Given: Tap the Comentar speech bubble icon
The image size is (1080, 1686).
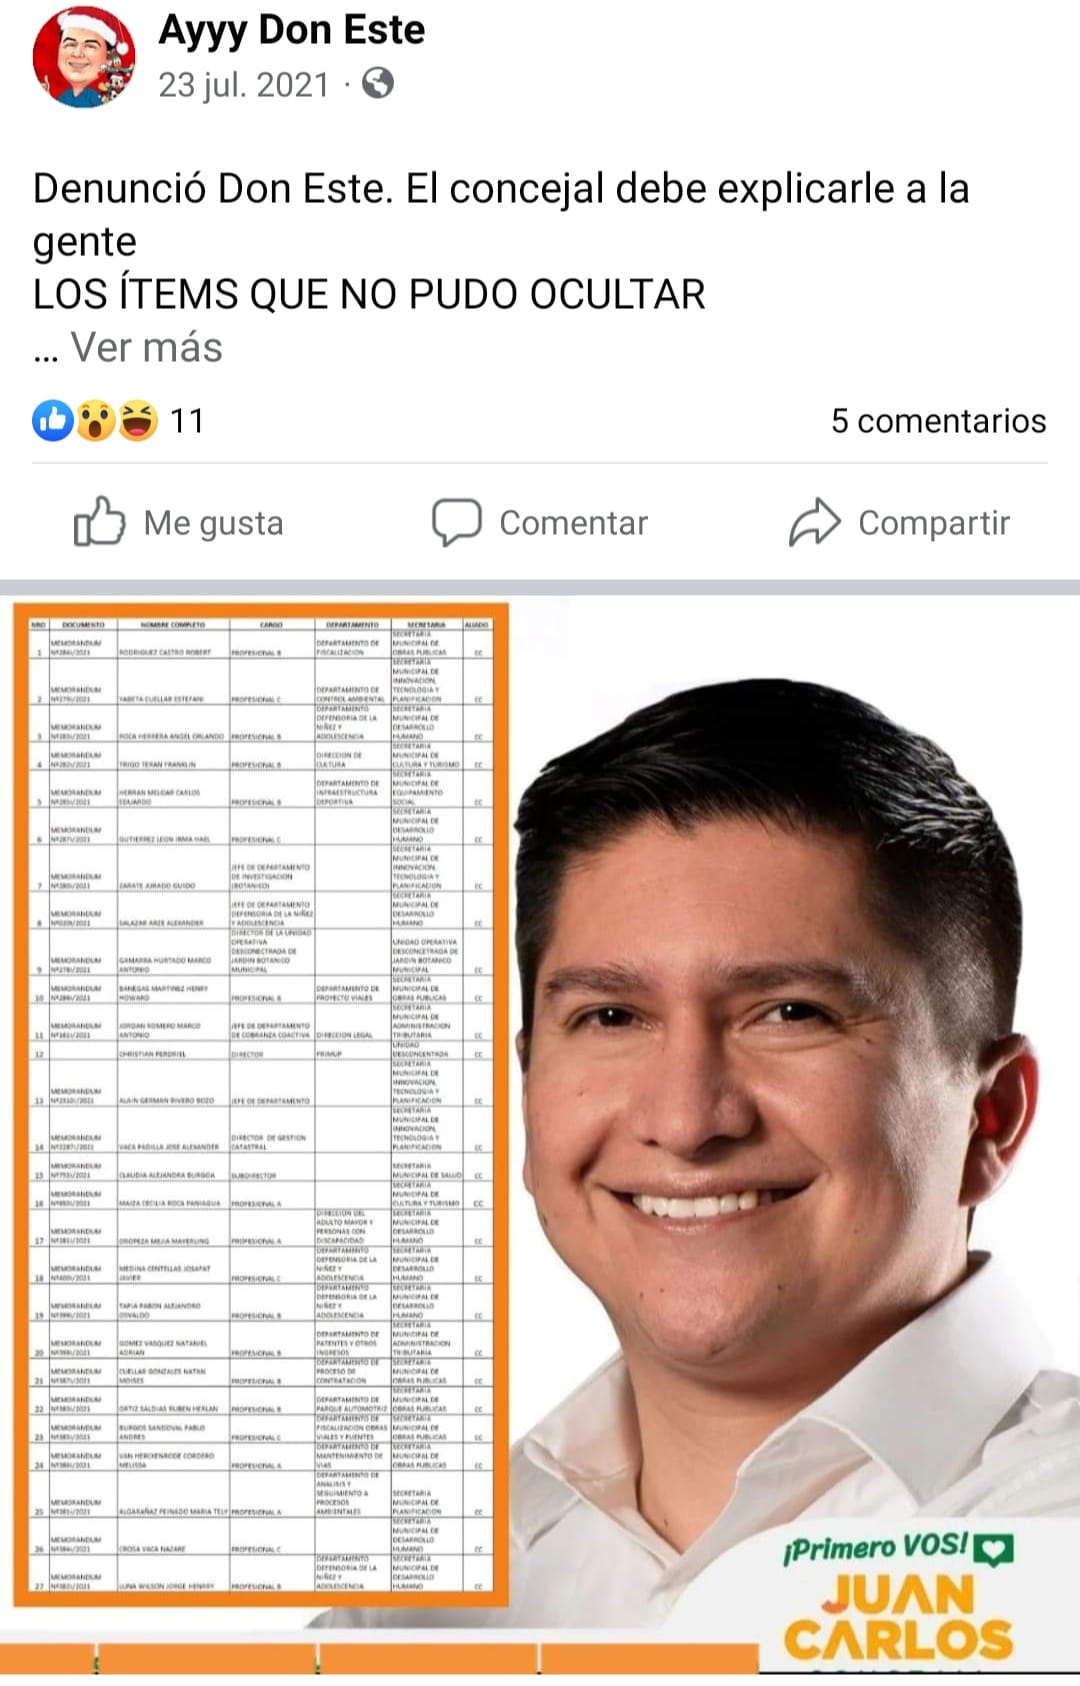Looking at the screenshot, I should click(457, 521).
